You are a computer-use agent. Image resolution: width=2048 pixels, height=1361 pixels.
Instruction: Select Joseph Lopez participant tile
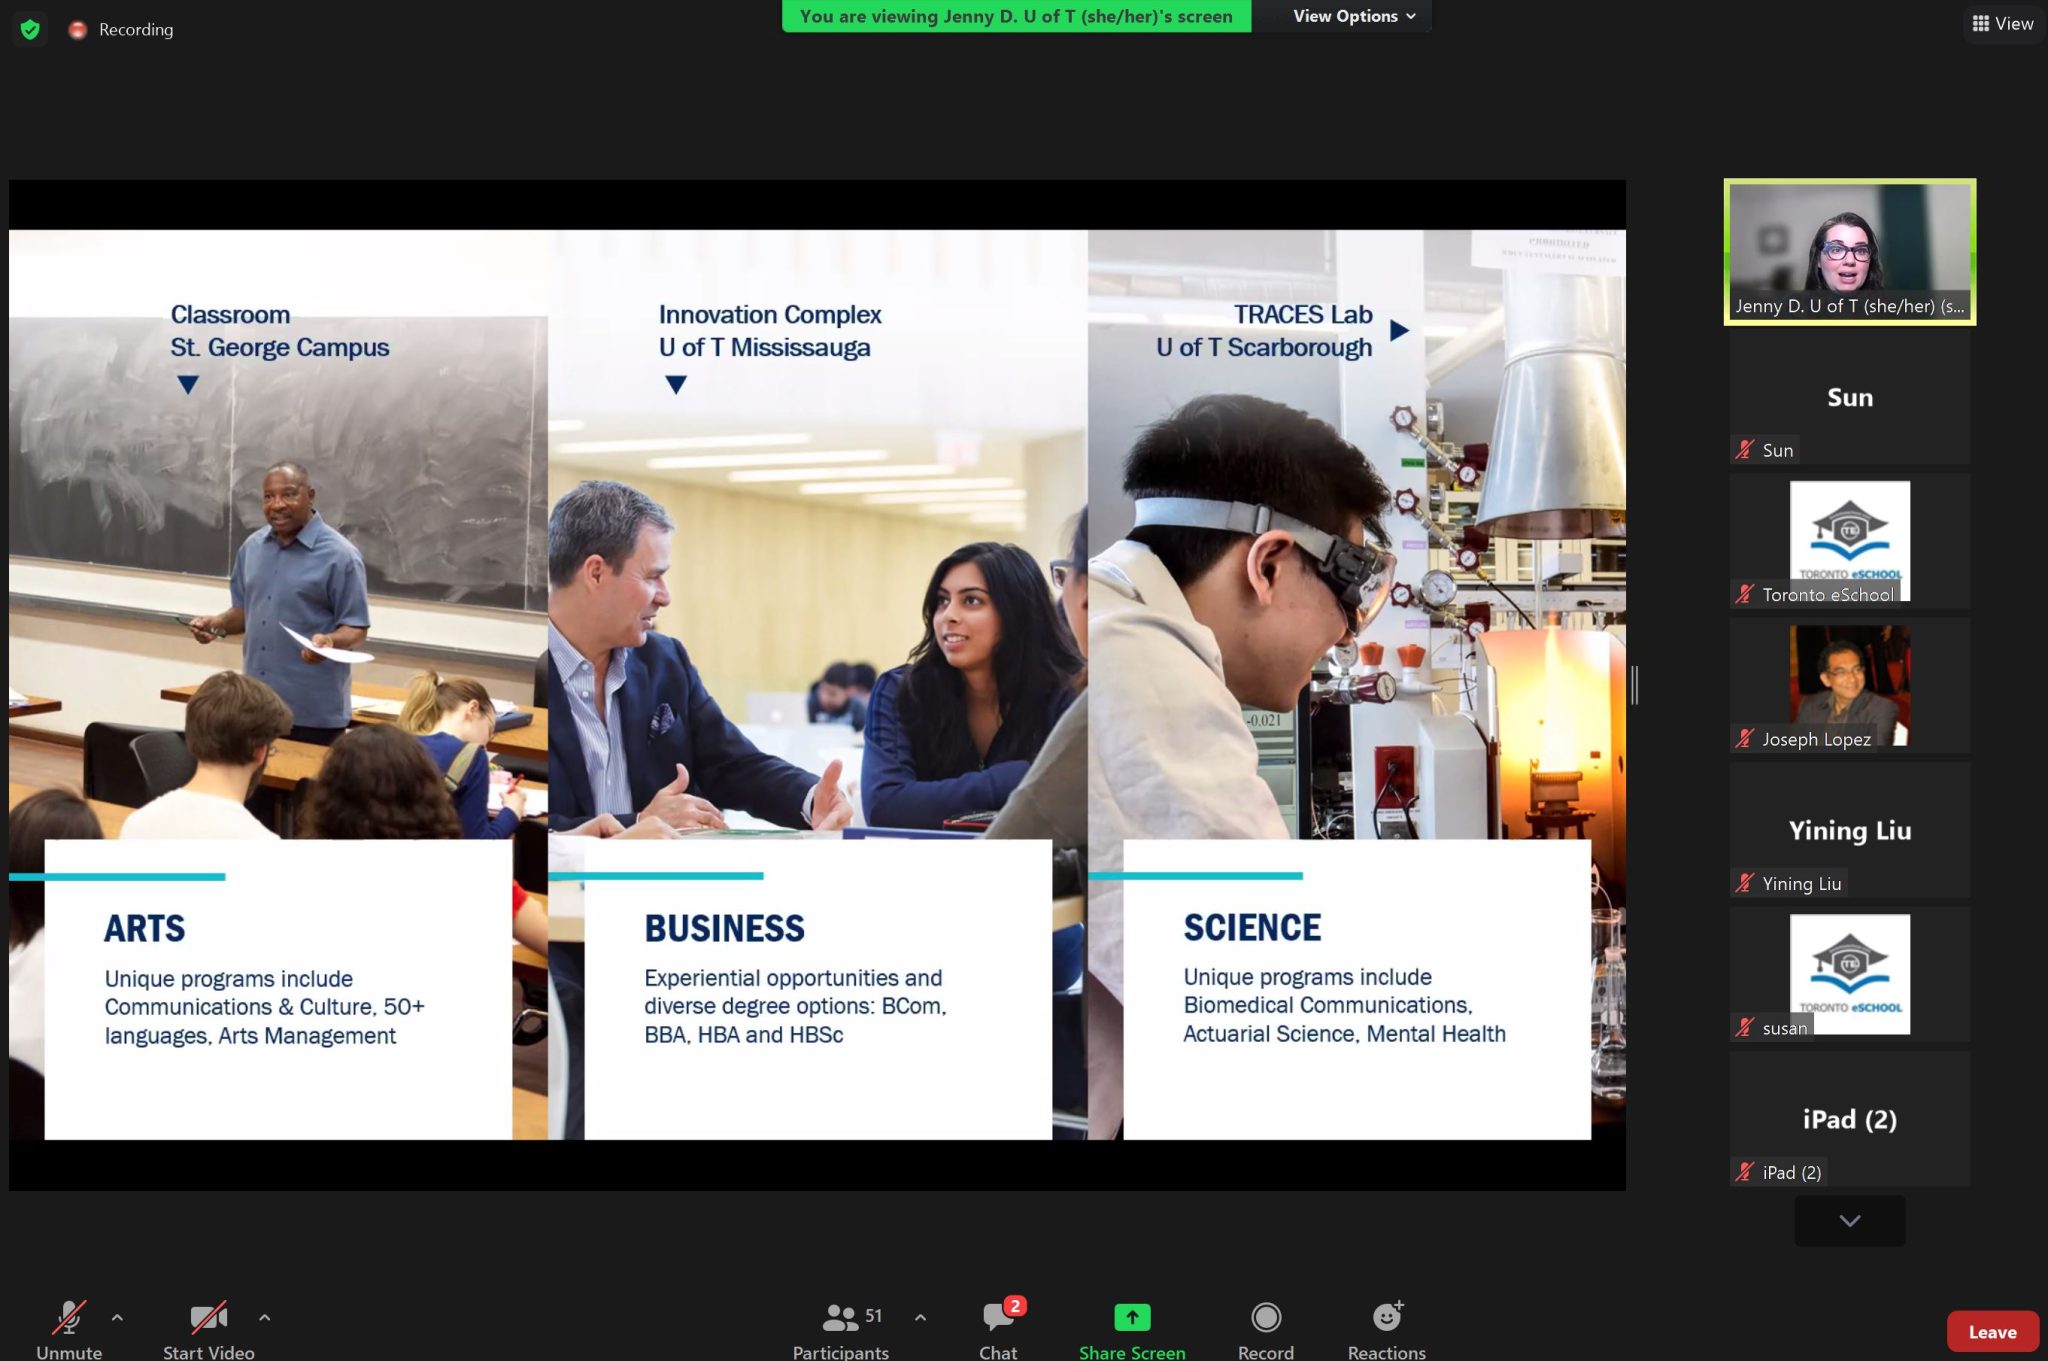[1850, 686]
